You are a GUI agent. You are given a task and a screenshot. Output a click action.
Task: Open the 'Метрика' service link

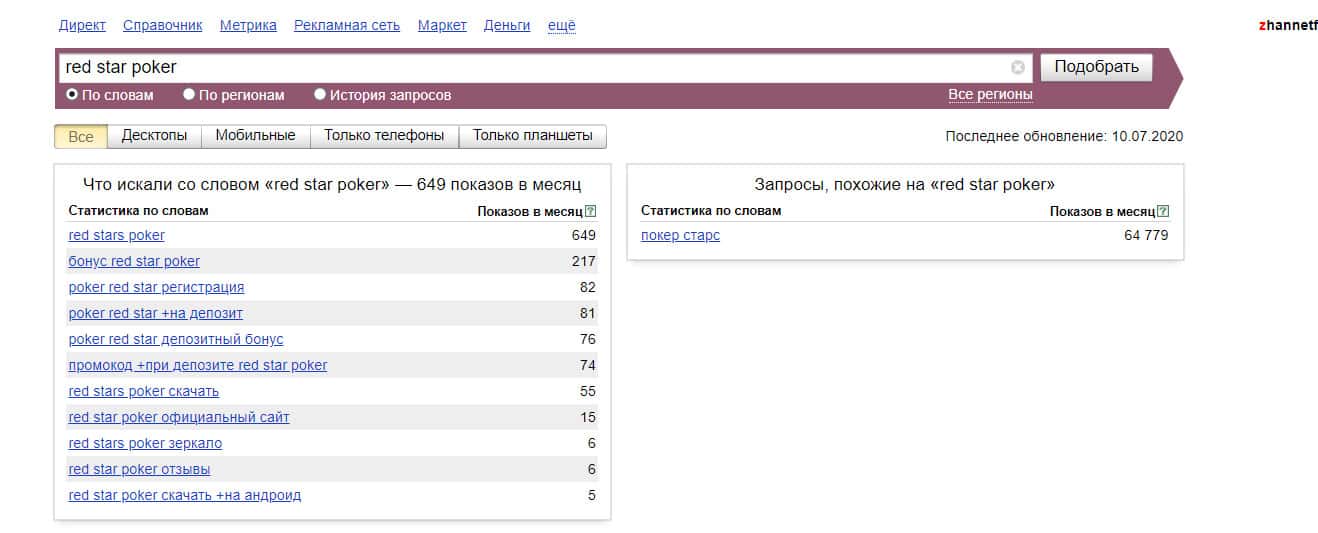tap(248, 26)
